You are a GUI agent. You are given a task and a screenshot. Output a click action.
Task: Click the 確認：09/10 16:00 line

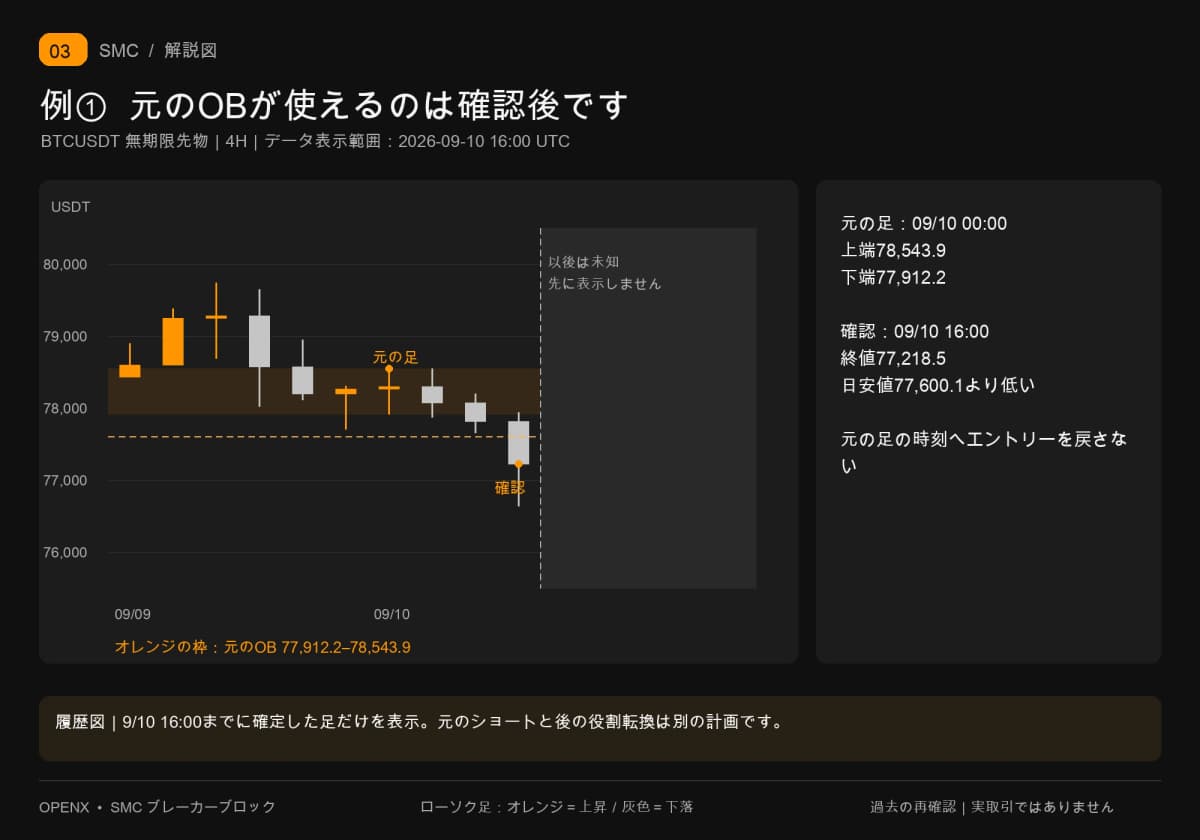[x=915, y=332]
